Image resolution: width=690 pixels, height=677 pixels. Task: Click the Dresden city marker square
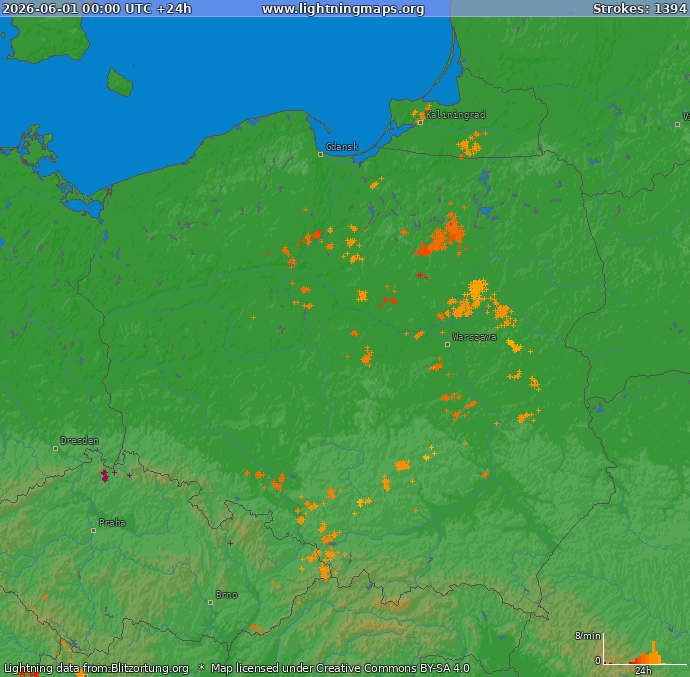point(55,449)
